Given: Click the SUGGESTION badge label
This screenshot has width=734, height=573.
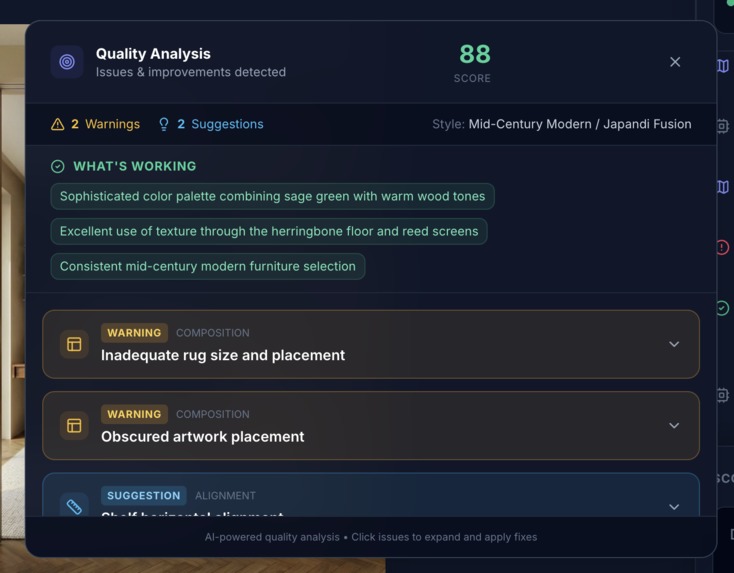Looking at the screenshot, I should [144, 496].
